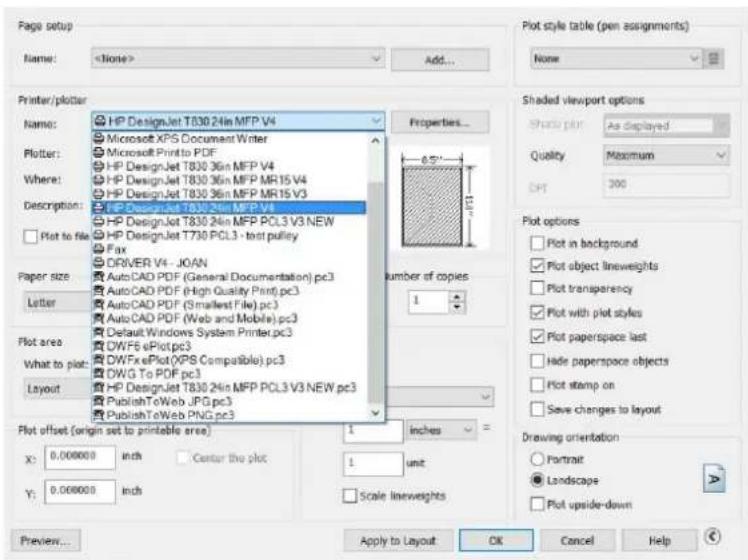Open inches units dropdown
This screenshot has height=560, width=748.
click(441, 430)
